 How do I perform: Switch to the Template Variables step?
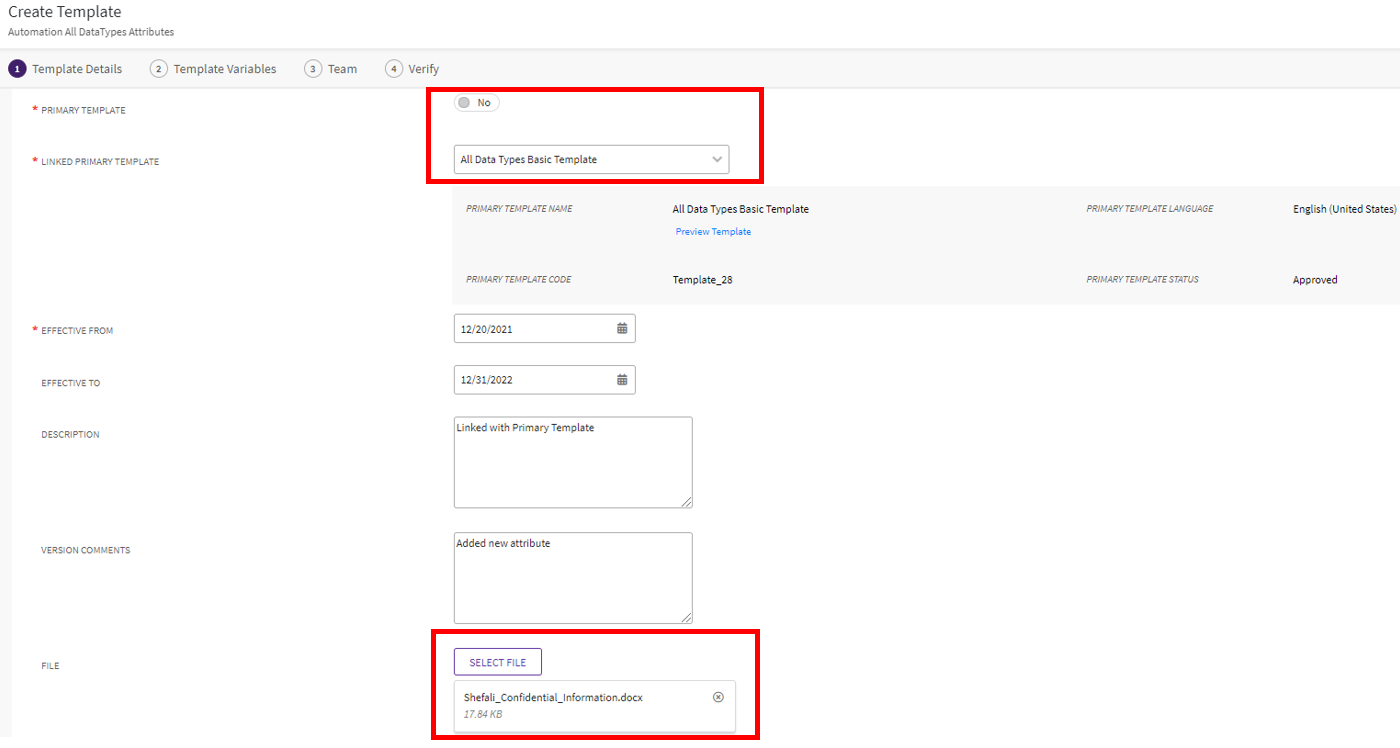(x=225, y=69)
